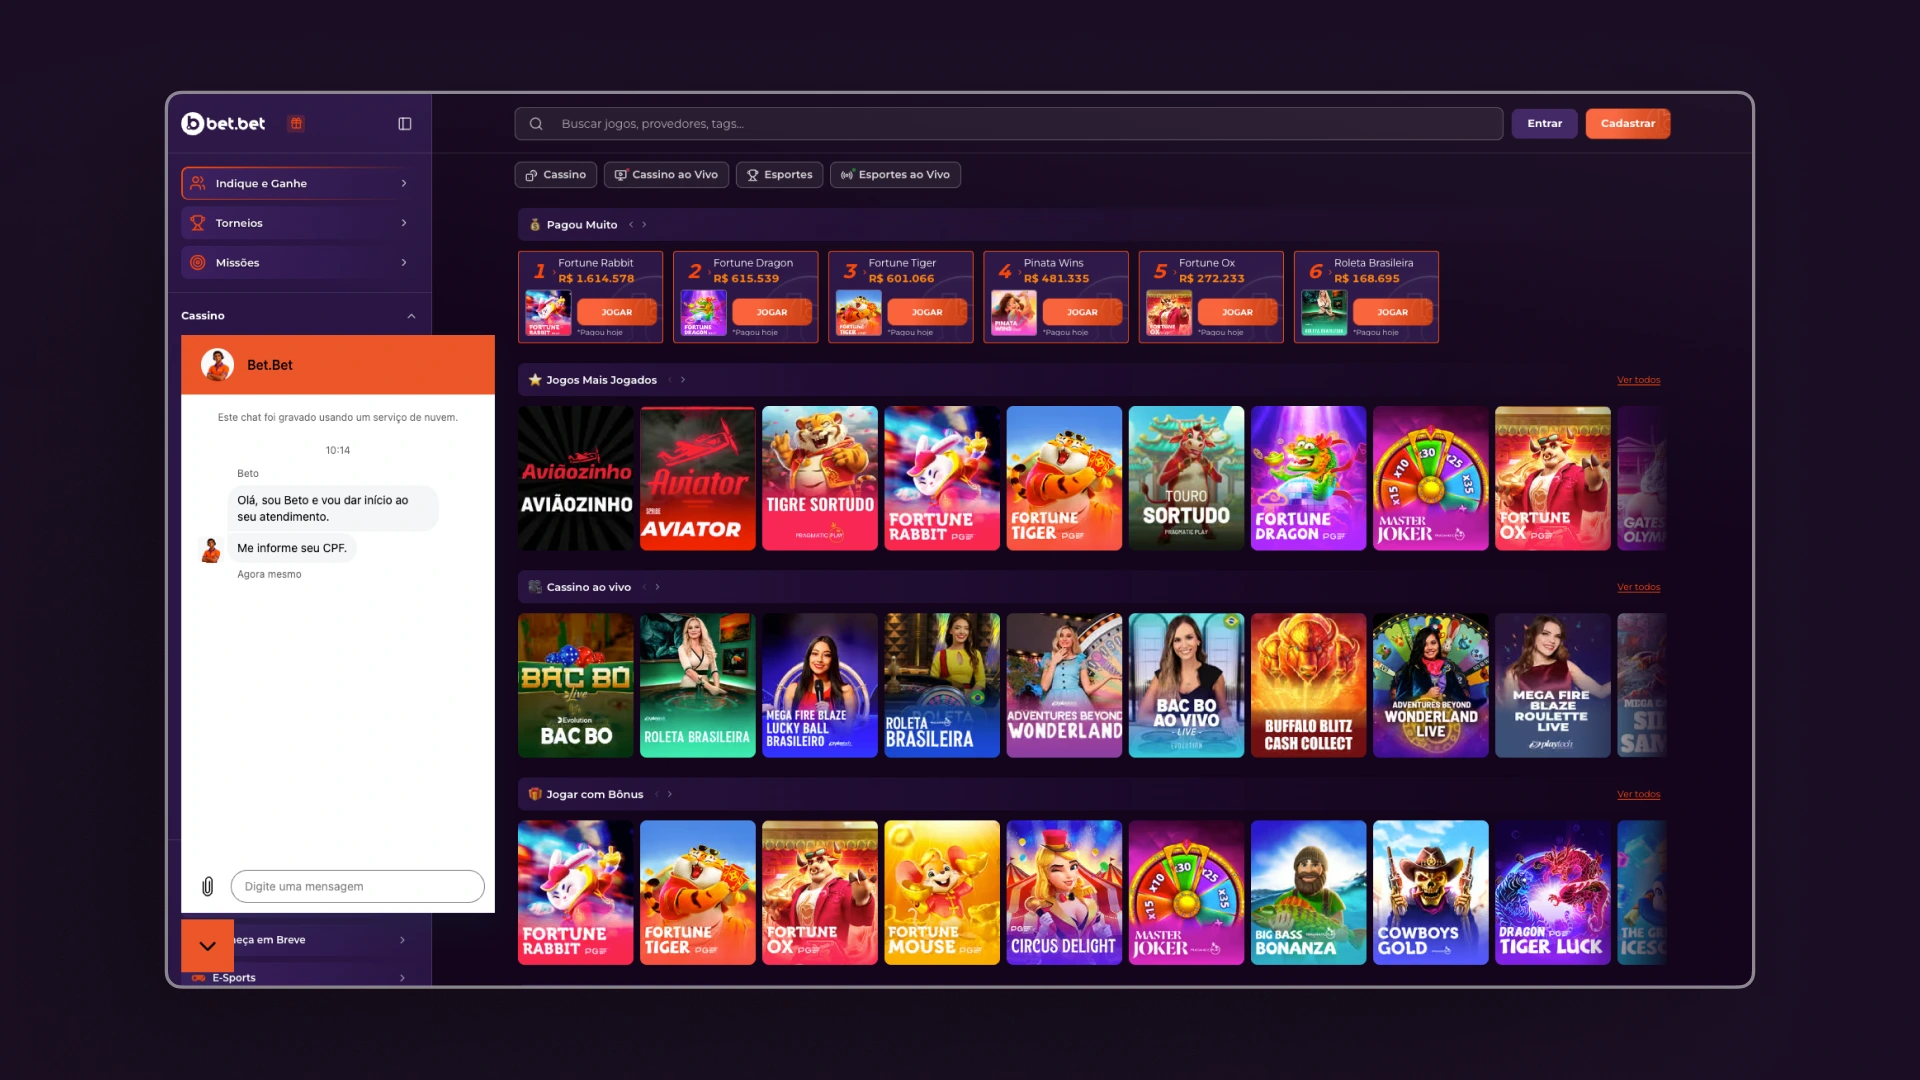Open the Aviãozinho game thumbnail
The height and width of the screenshot is (1080, 1920).
coord(576,478)
